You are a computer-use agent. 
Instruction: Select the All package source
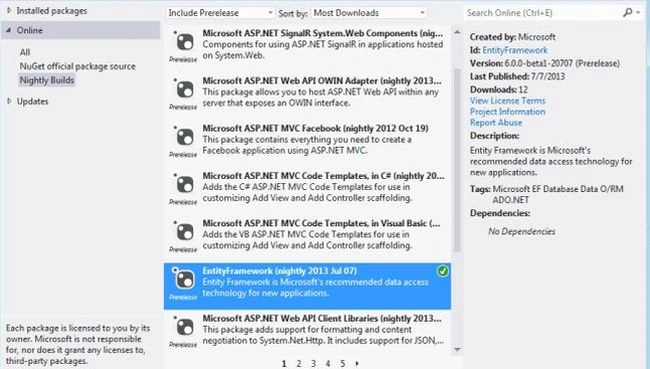click(x=25, y=52)
